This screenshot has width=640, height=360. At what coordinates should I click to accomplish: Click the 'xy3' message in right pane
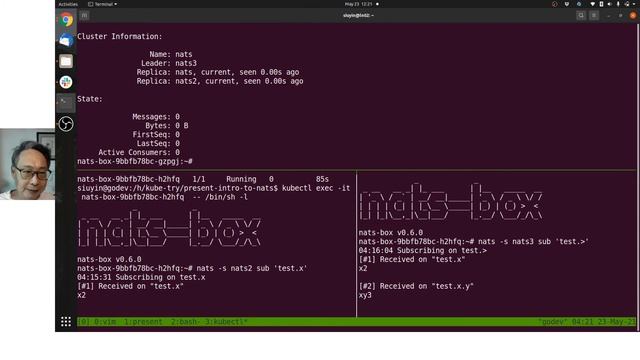click(x=365, y=295)
